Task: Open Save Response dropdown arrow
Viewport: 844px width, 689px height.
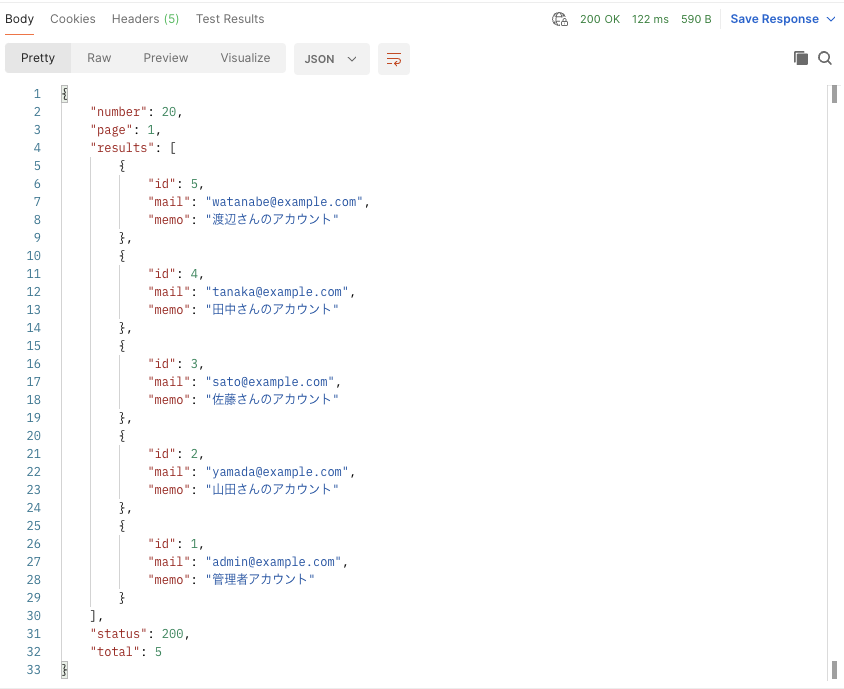Action: [x=831, y=19]
